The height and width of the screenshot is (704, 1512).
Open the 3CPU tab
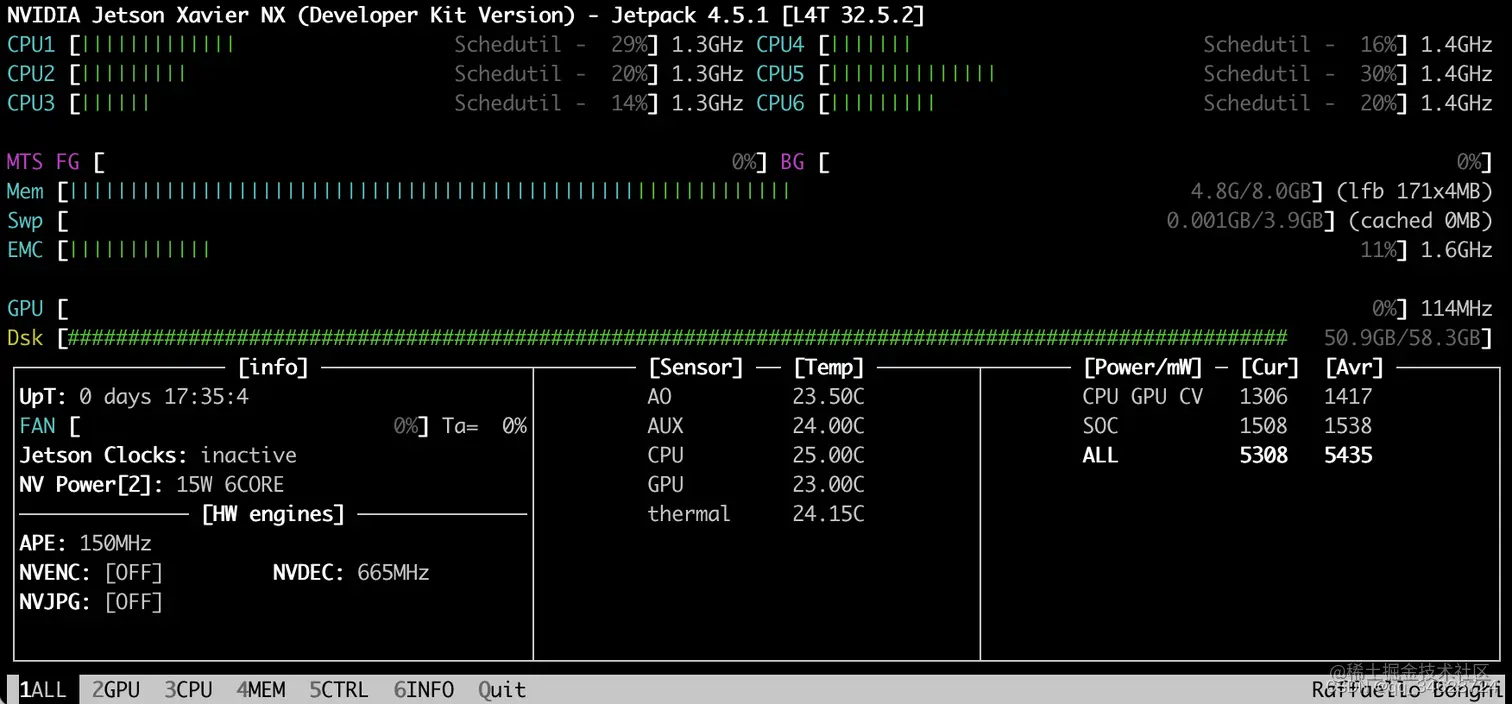coord(189,690)
